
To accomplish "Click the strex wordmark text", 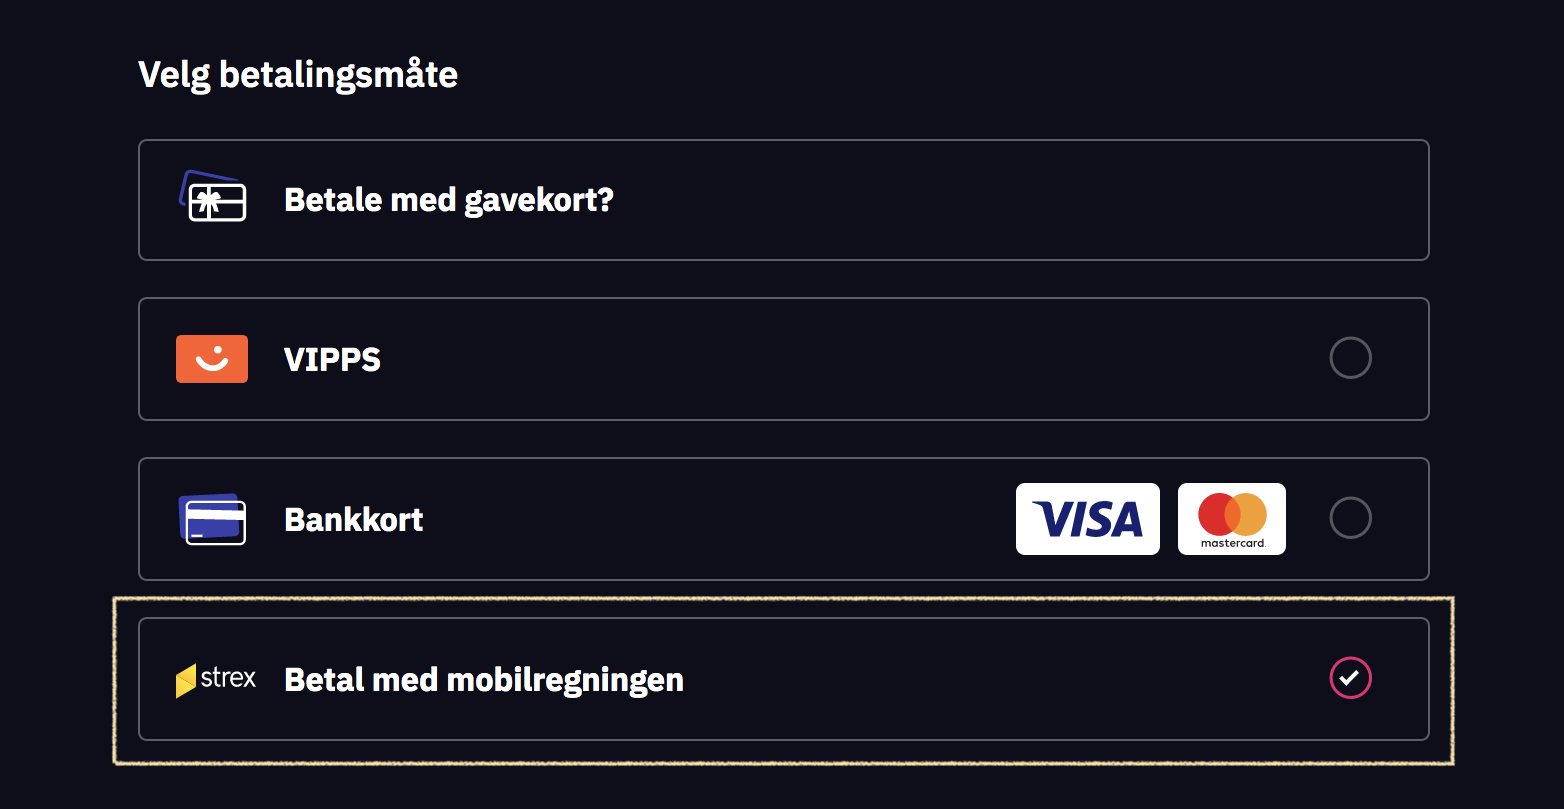I will 229,678.
